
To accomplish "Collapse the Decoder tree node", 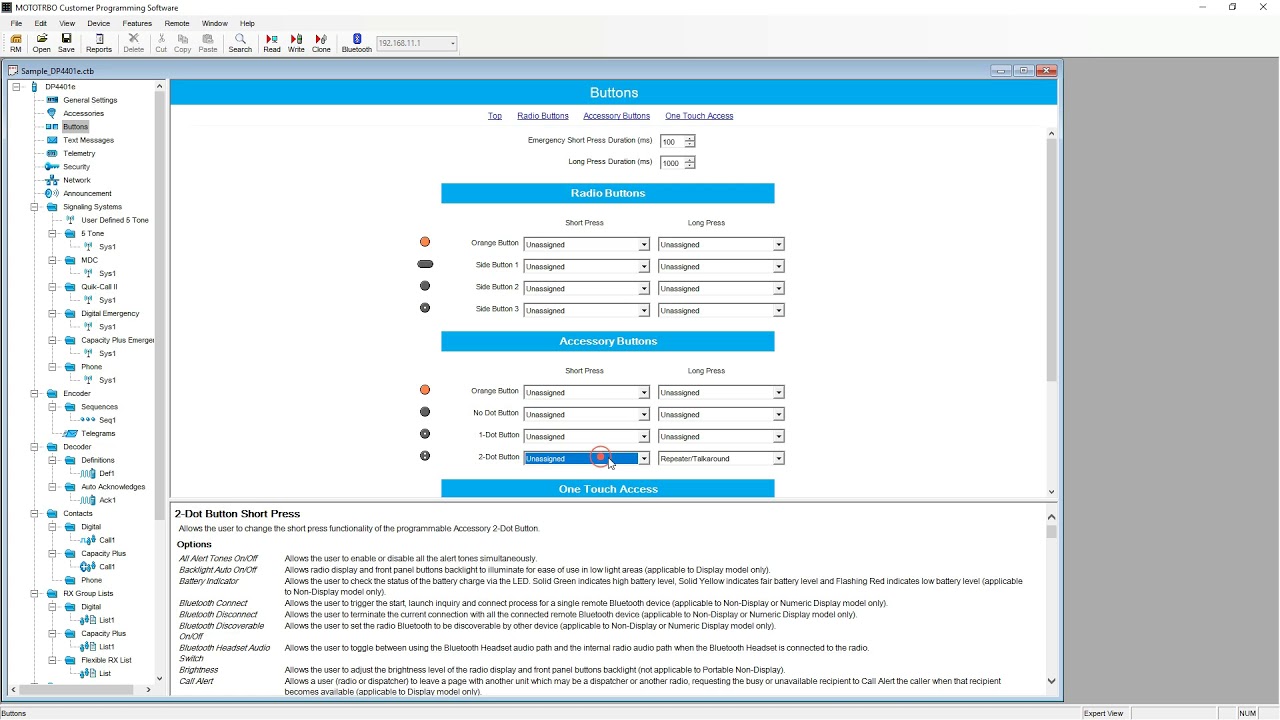I will pyautogui.click(x=34, y=447).
